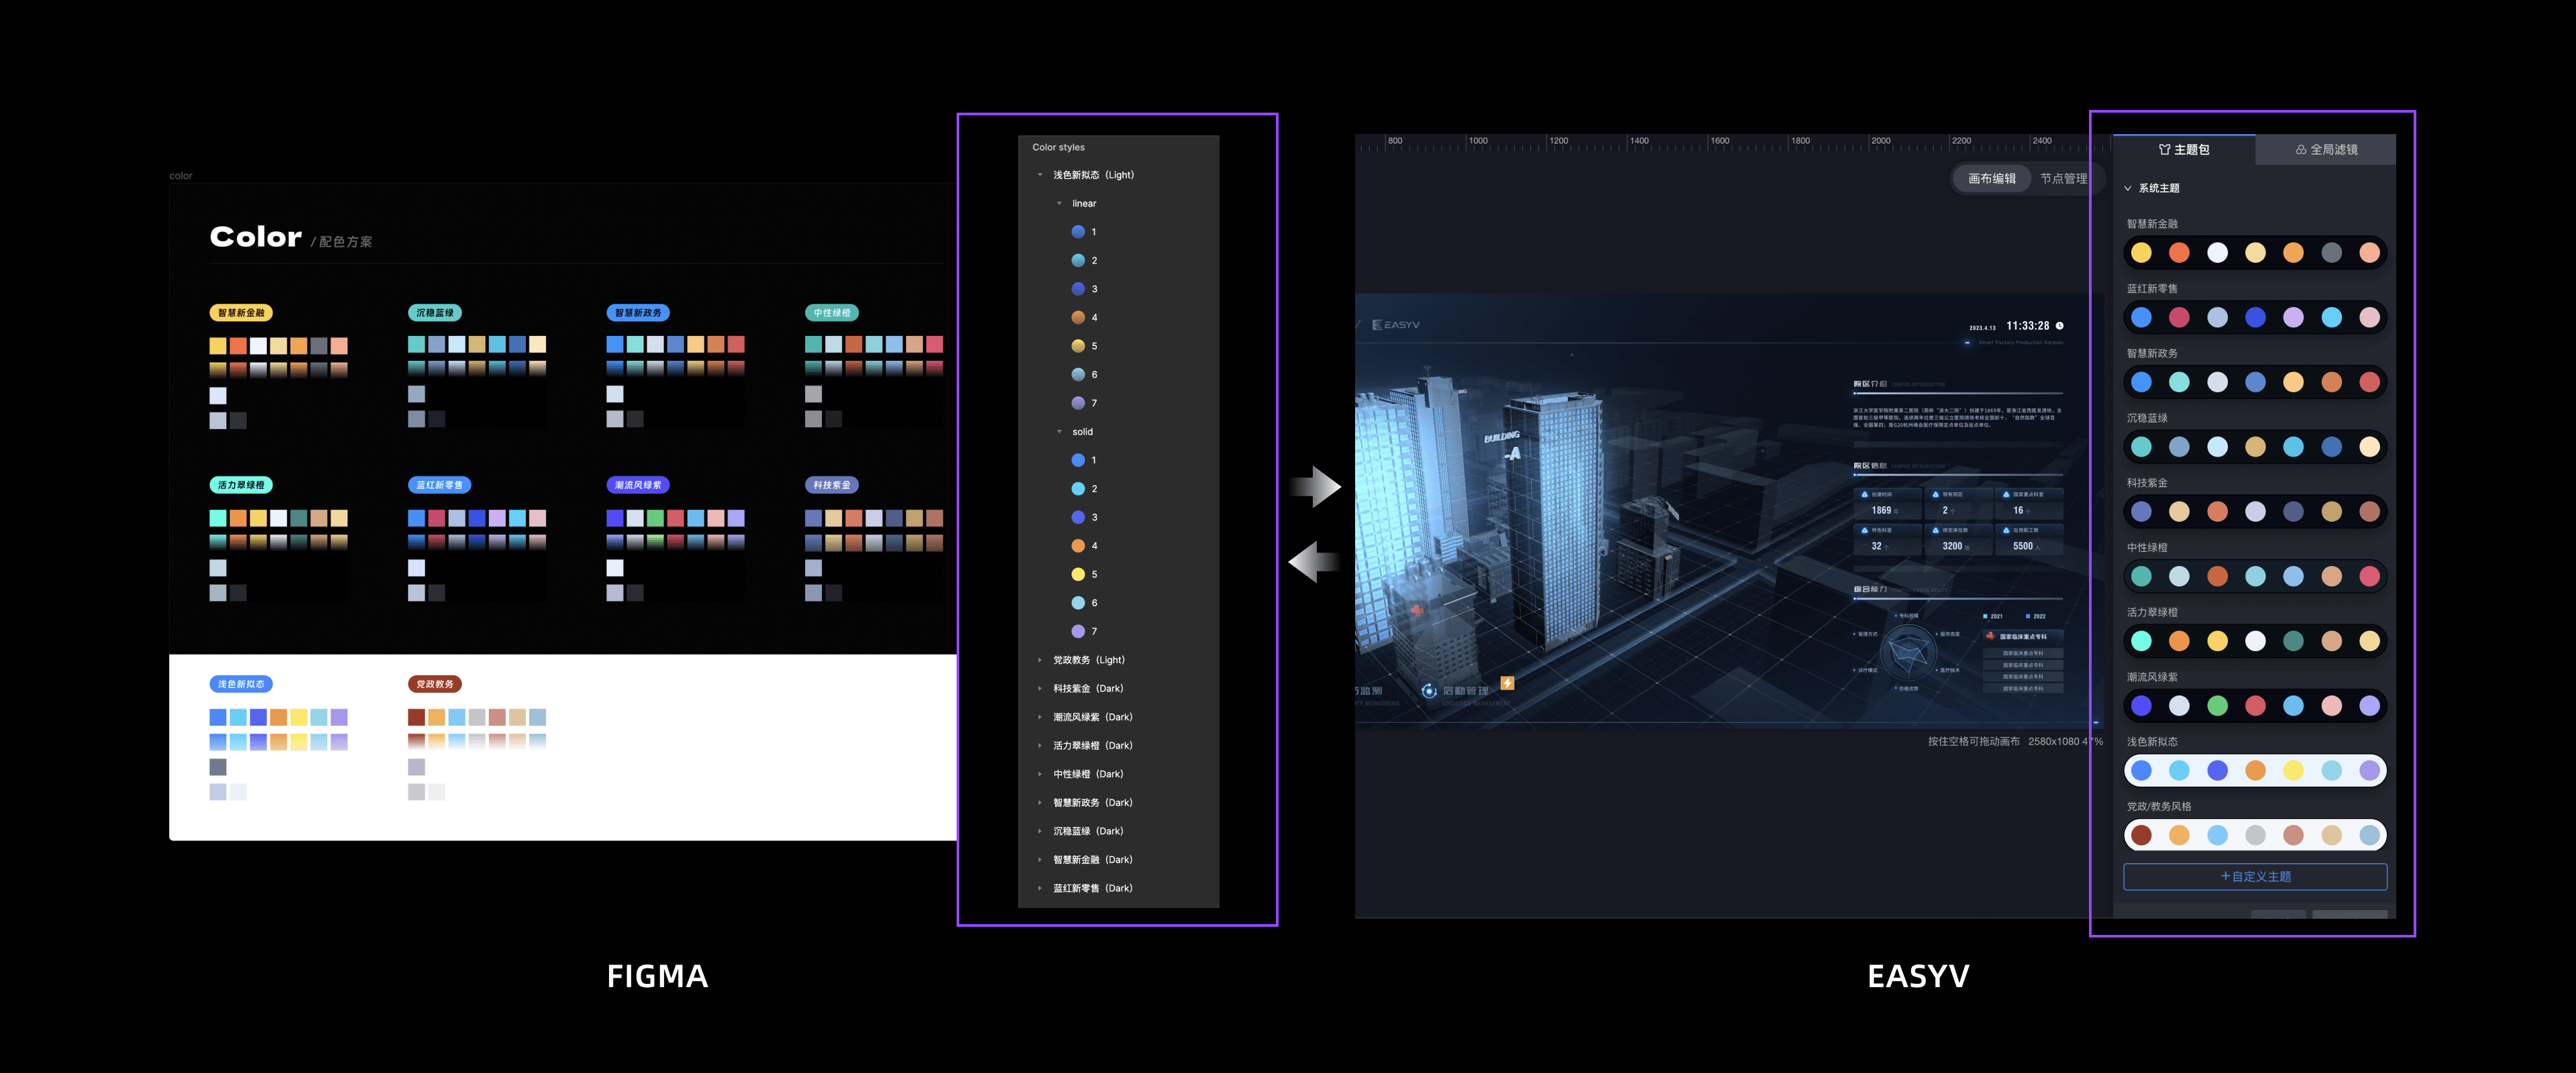Collapse the solid subgroup arrow

(x=1059, y=432)
